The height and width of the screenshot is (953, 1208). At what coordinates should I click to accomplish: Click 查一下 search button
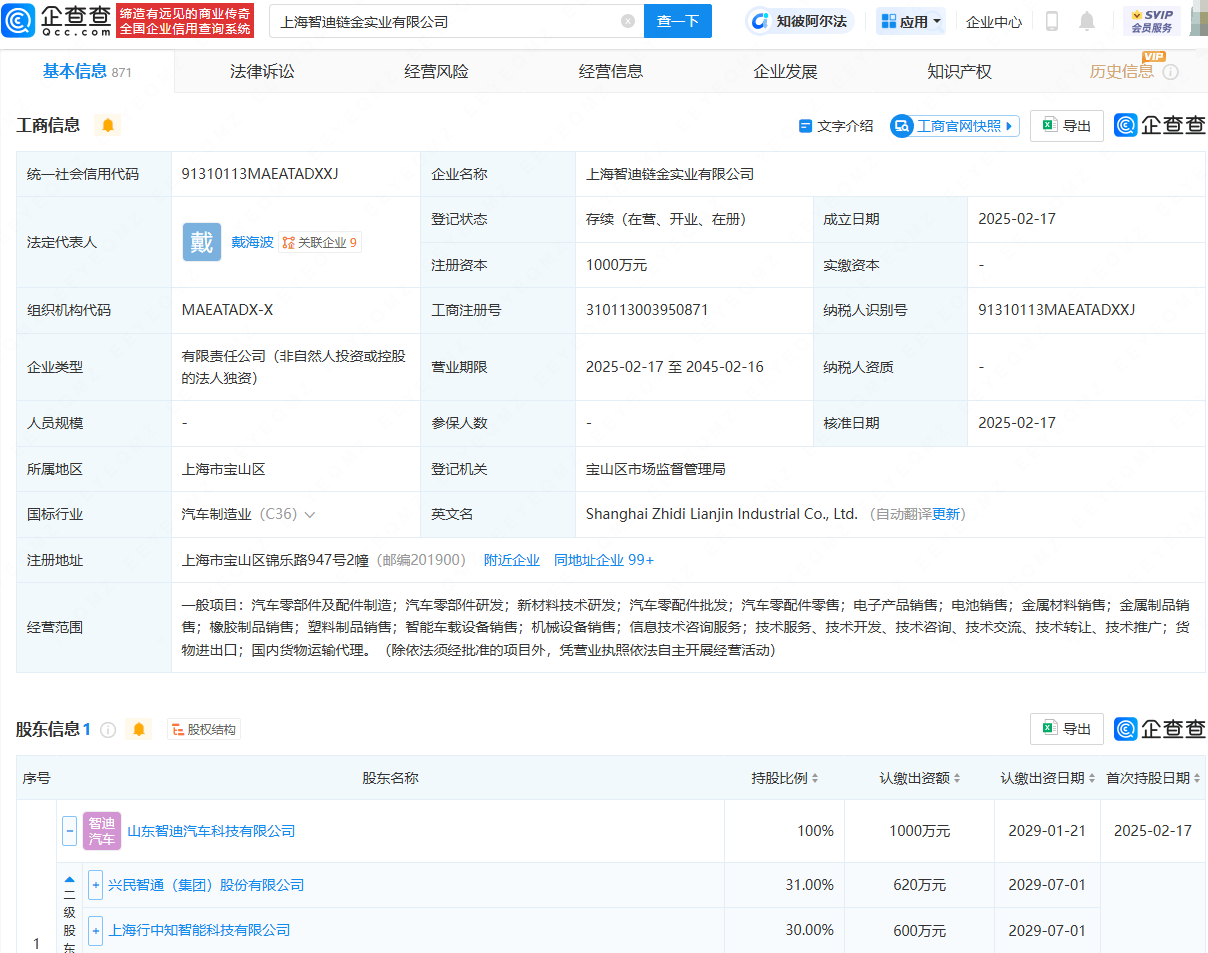pos(678,21)
